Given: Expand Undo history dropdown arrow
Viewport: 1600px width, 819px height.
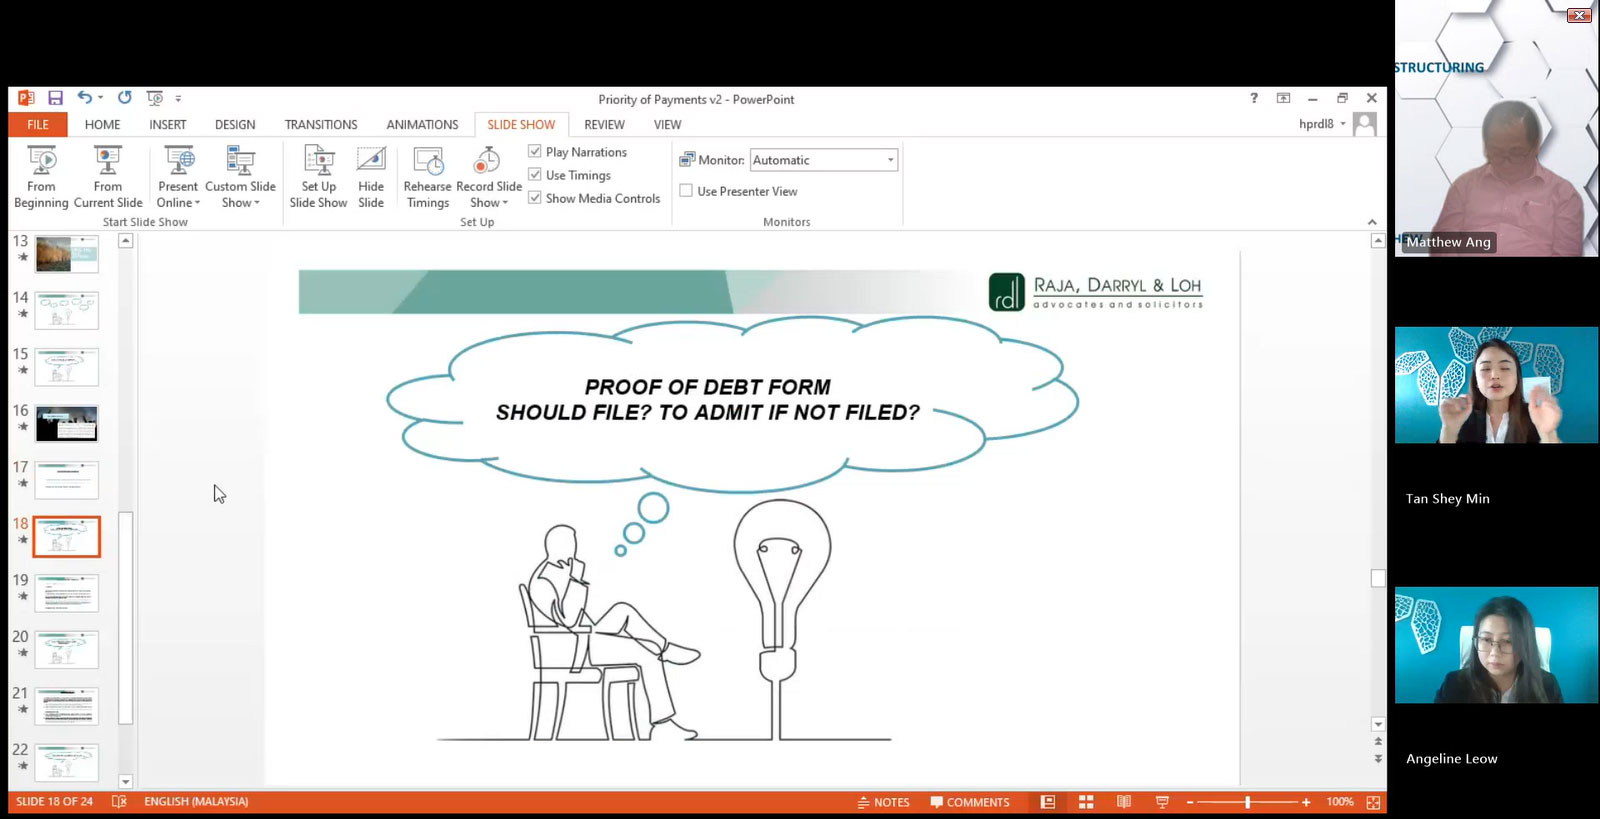Looking at the screenshot, I should coord(101,98).
